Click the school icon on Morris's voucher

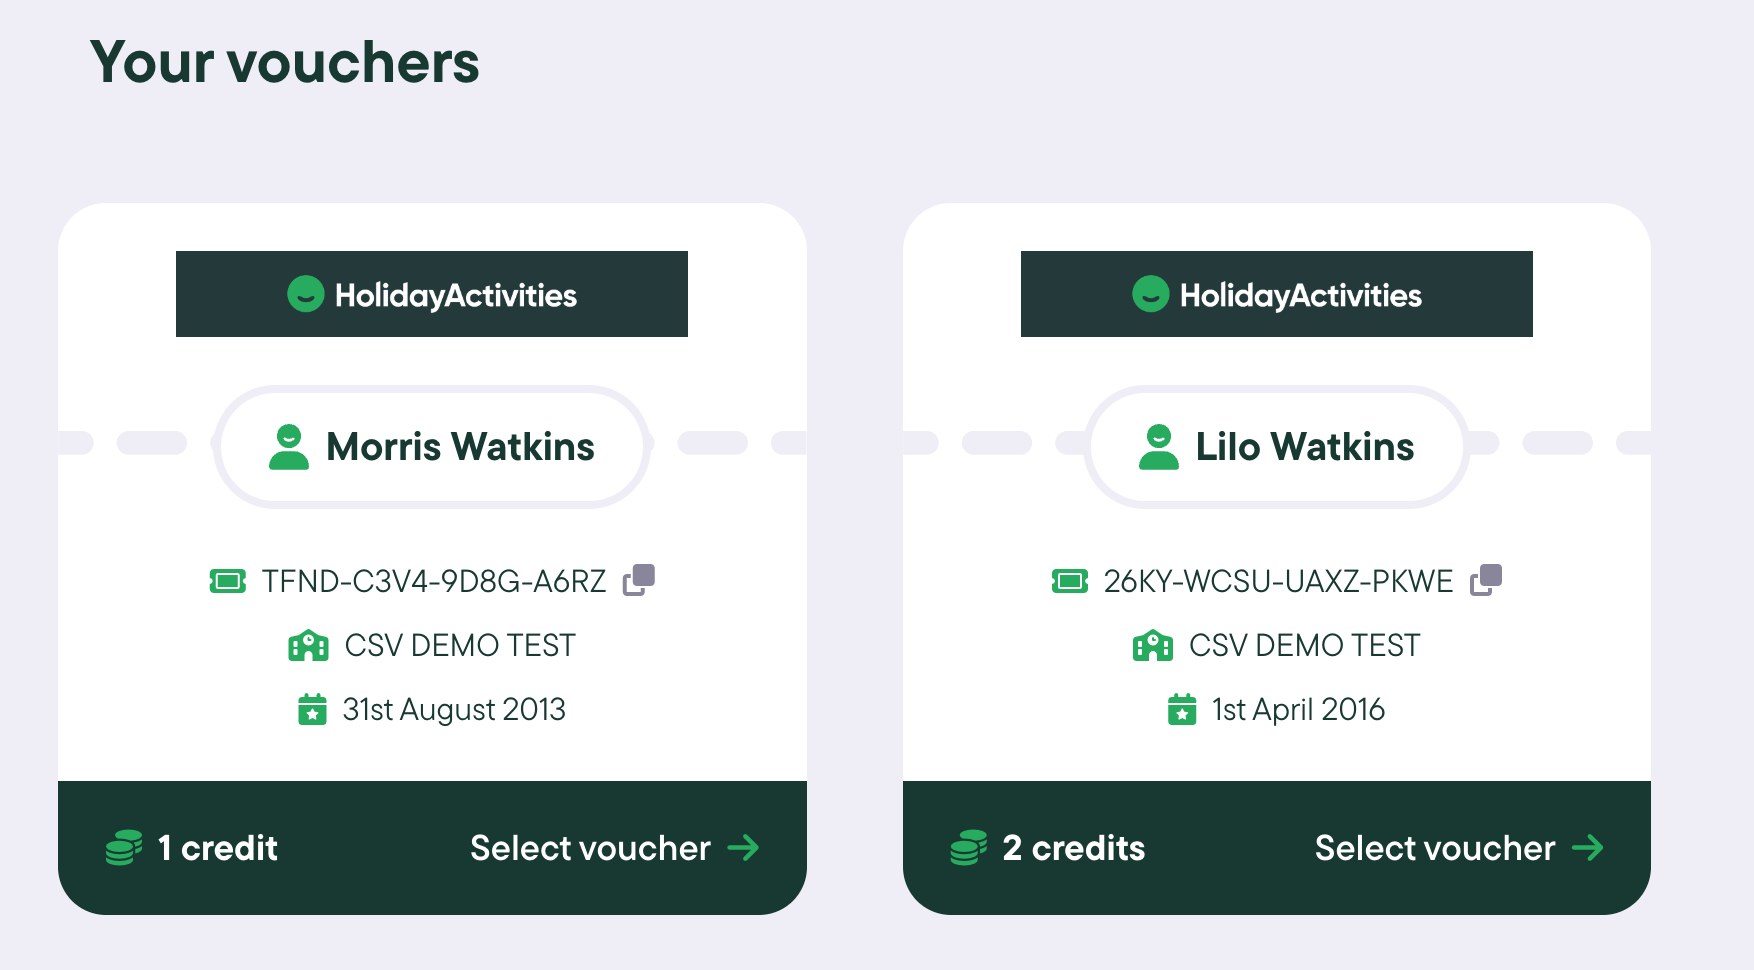[x=308, y=646]
